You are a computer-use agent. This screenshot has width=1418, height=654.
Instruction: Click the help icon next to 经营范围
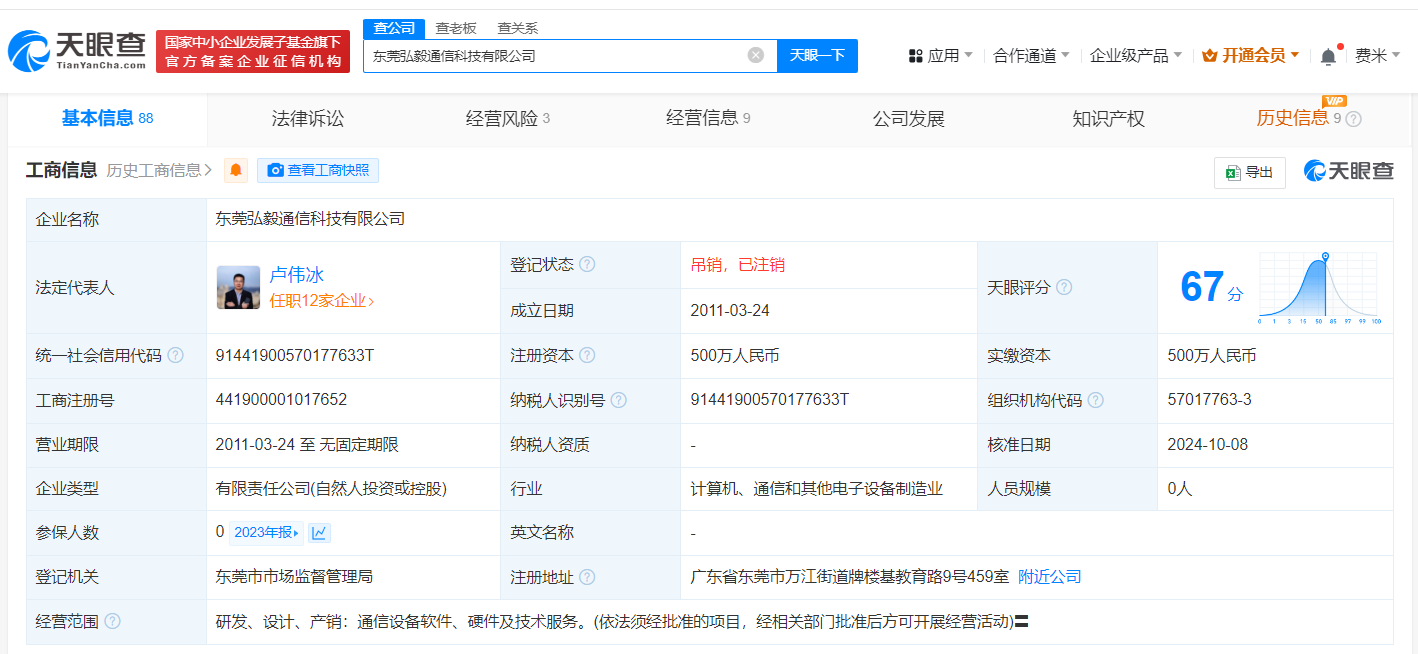coord(112,621)
